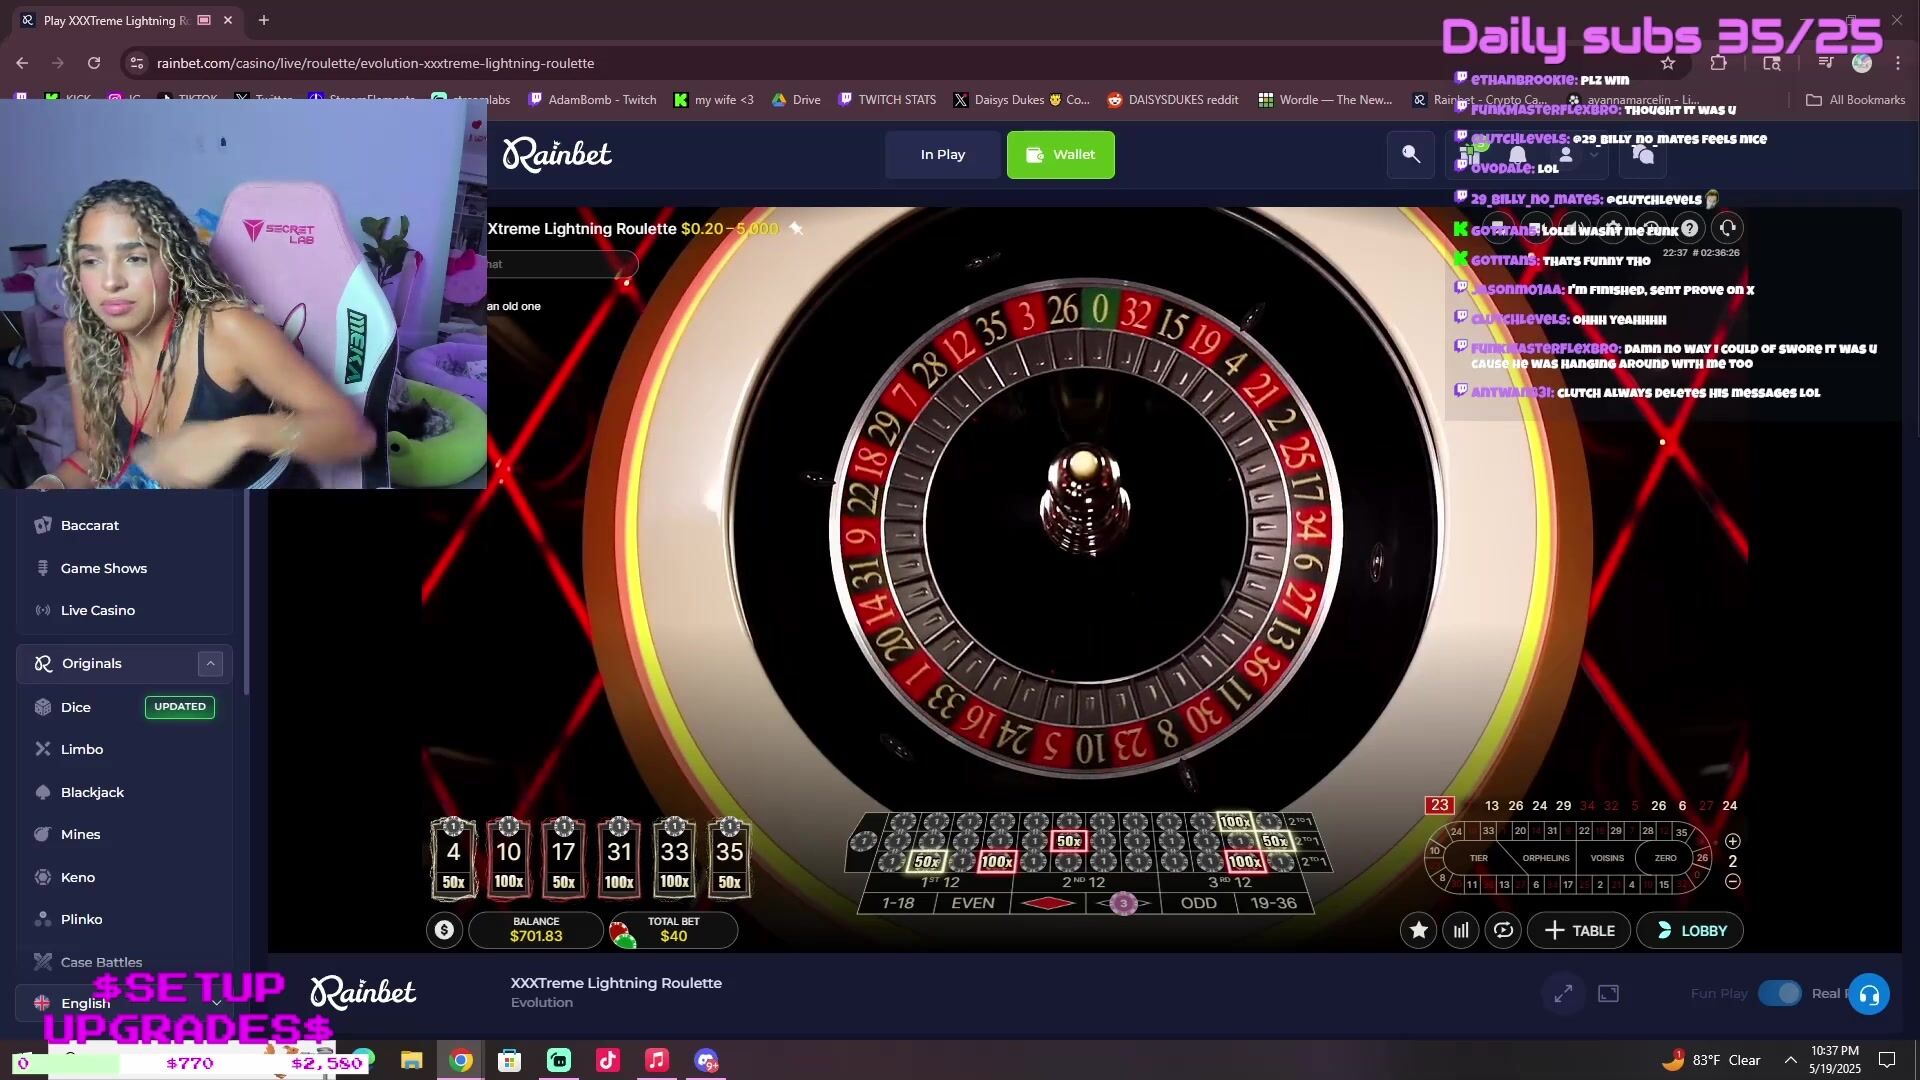This screenshot has height=1080, width=1920.
Task: Open the game help question mark
Action: [x=1689, y=228]
